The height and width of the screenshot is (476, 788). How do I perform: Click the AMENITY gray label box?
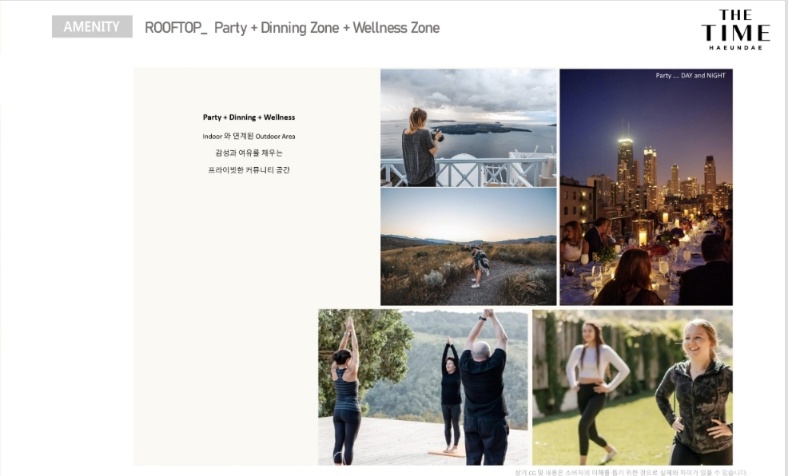click(x=92, y=27)
